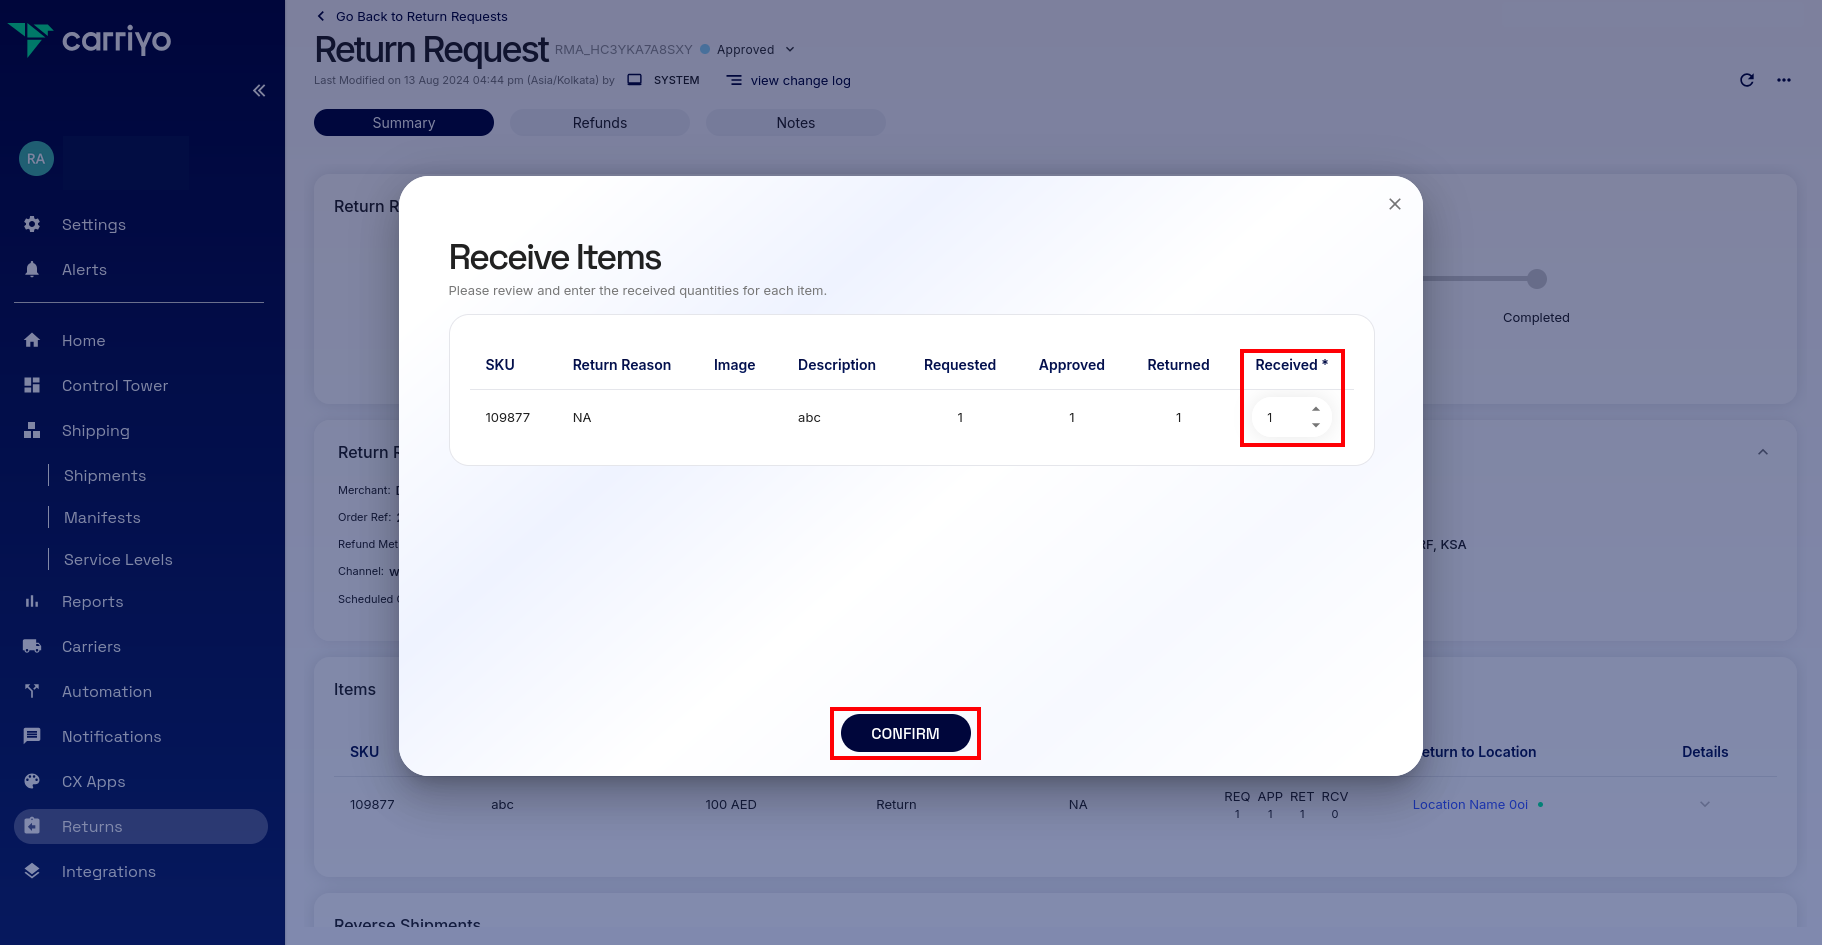Image resolution: width=1822 pixels, height=945 pixels.
Task: Click the refresh icon at top right
Action: pyautogui.click(x=1746, y=80)
